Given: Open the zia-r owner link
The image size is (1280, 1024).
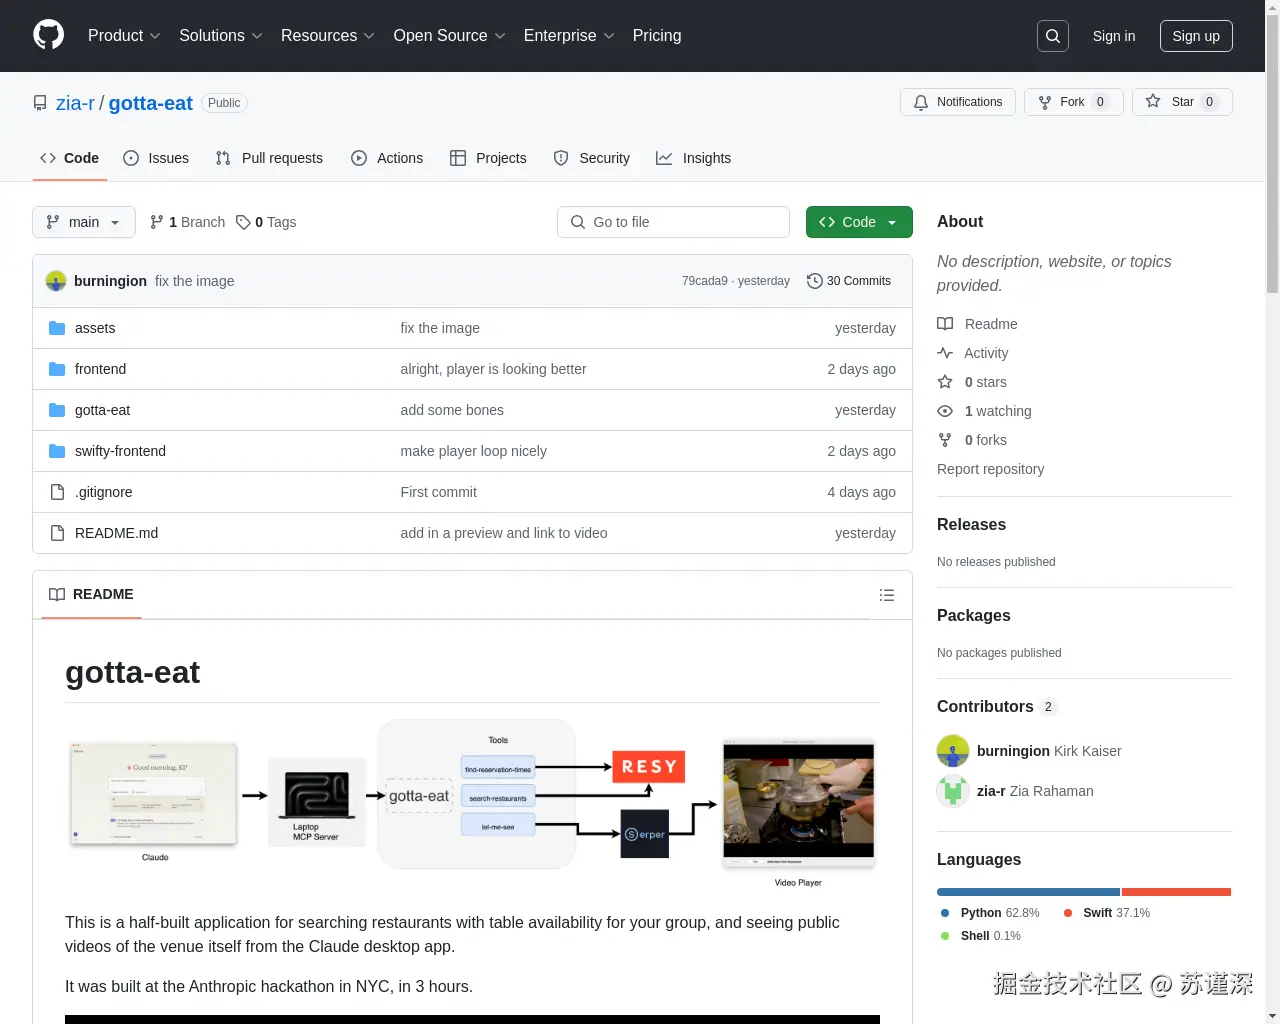Looking at the screenshot, I should (x=75, y=103).
